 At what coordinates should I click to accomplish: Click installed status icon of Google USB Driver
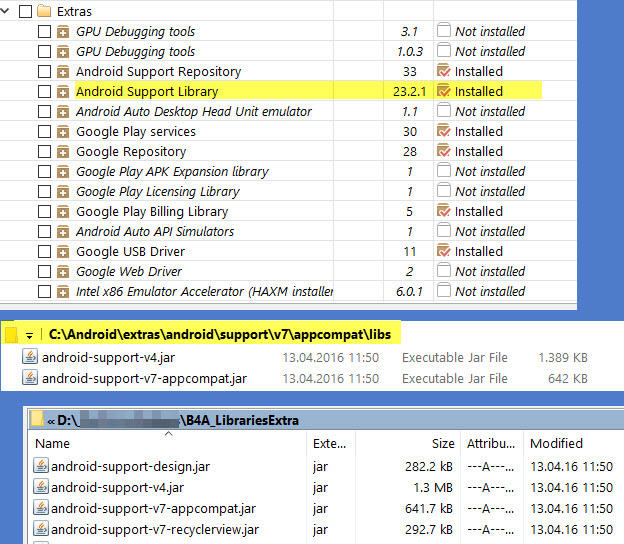[444, 251]
